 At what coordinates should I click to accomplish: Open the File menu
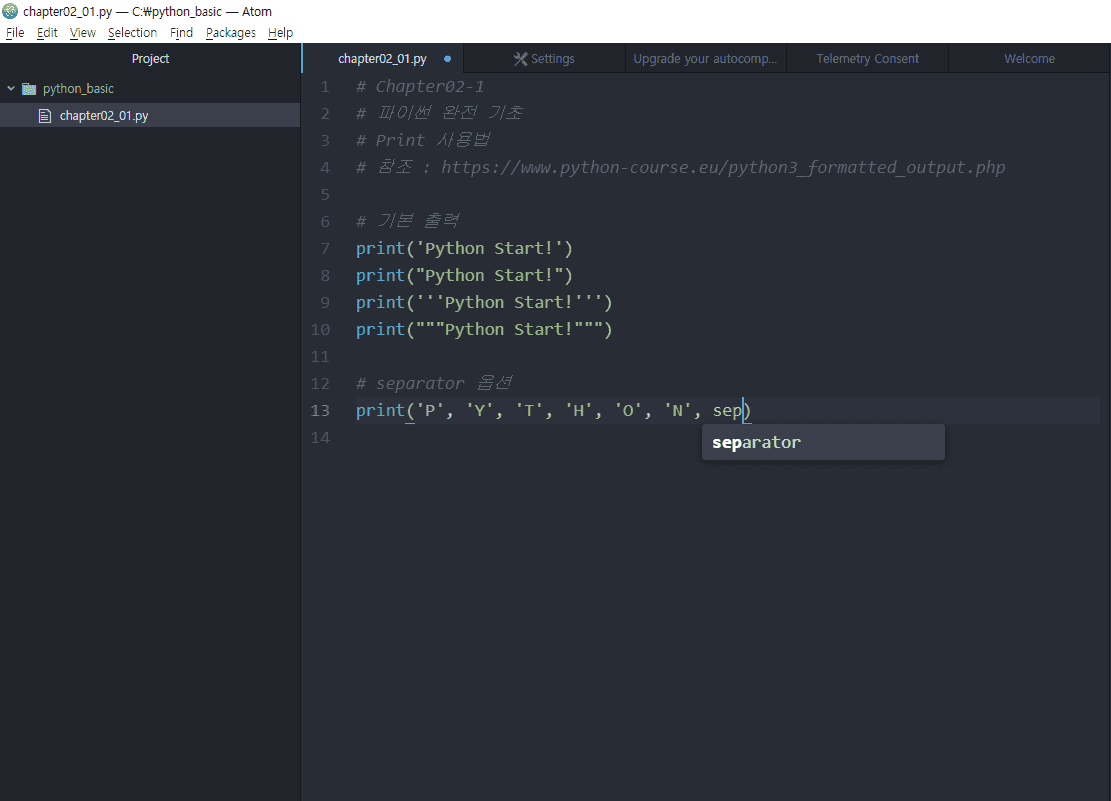click(15, 33)
